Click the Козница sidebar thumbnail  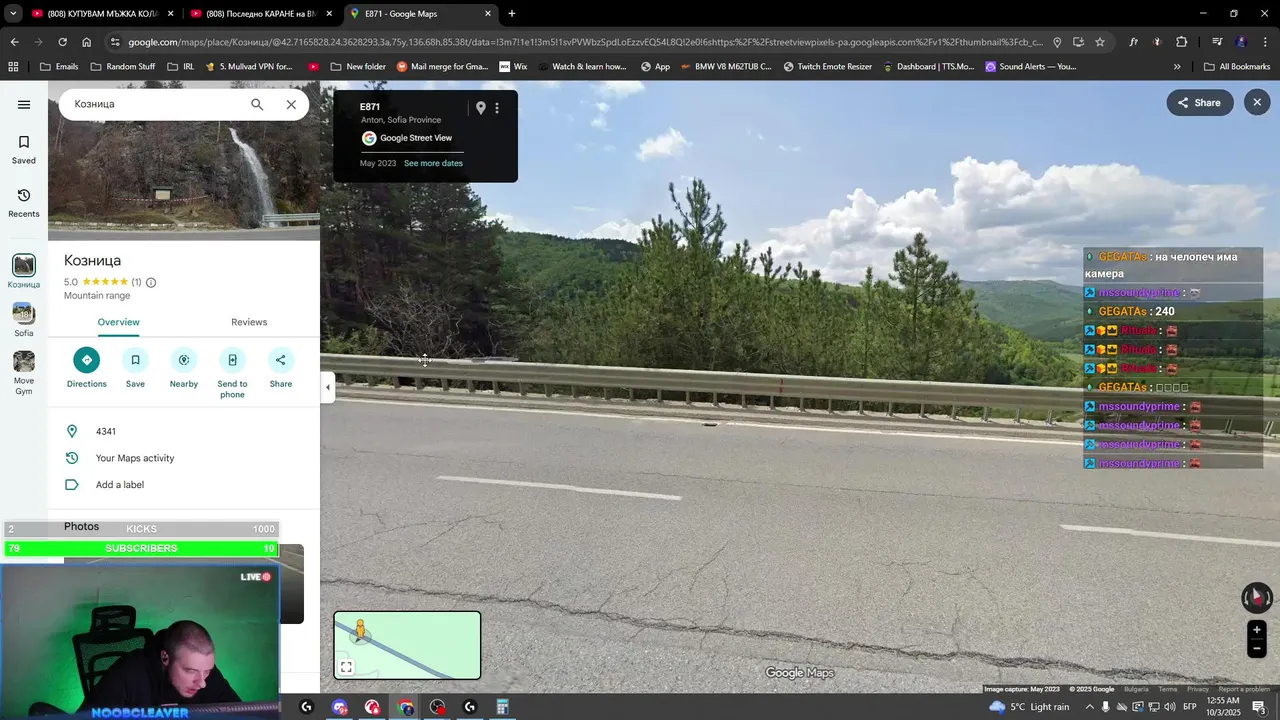(24, 271)
